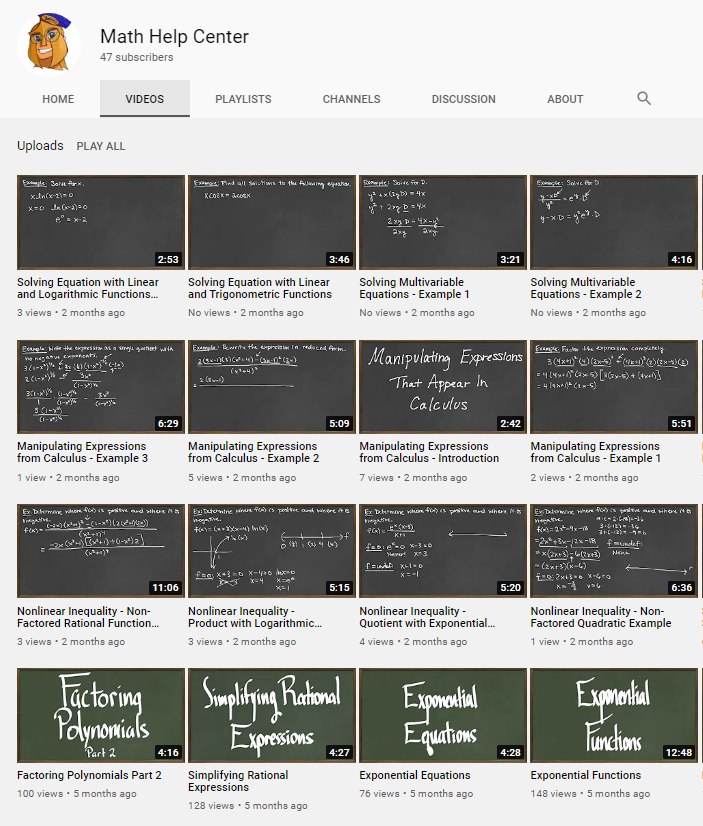Open Multivariable Equations Example 1 thumbnail
Viewport: 703px width, 826px height.
point(443,222)
